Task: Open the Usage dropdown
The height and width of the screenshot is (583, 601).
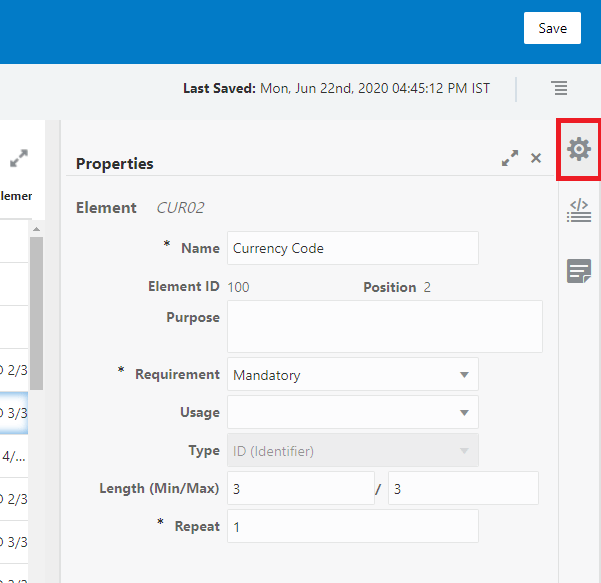Action: (x=353, y=412)
